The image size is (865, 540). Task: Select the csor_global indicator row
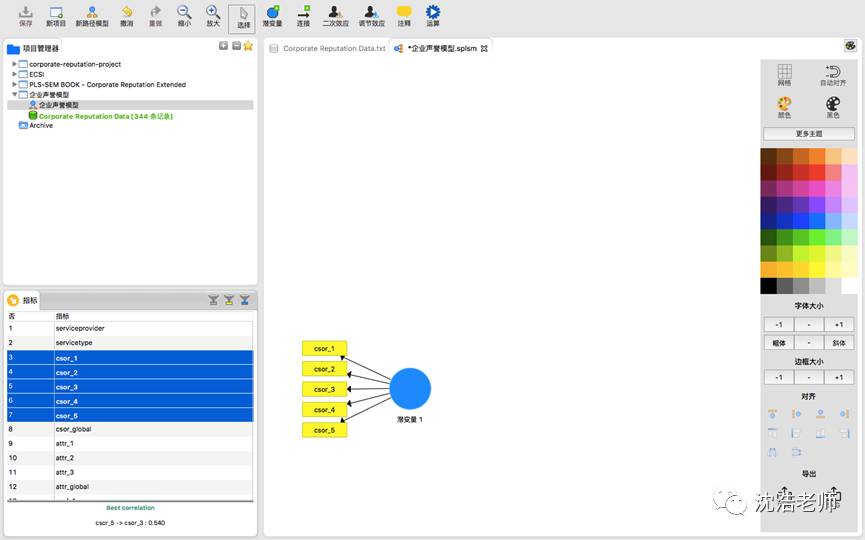(x=130, y=429)
